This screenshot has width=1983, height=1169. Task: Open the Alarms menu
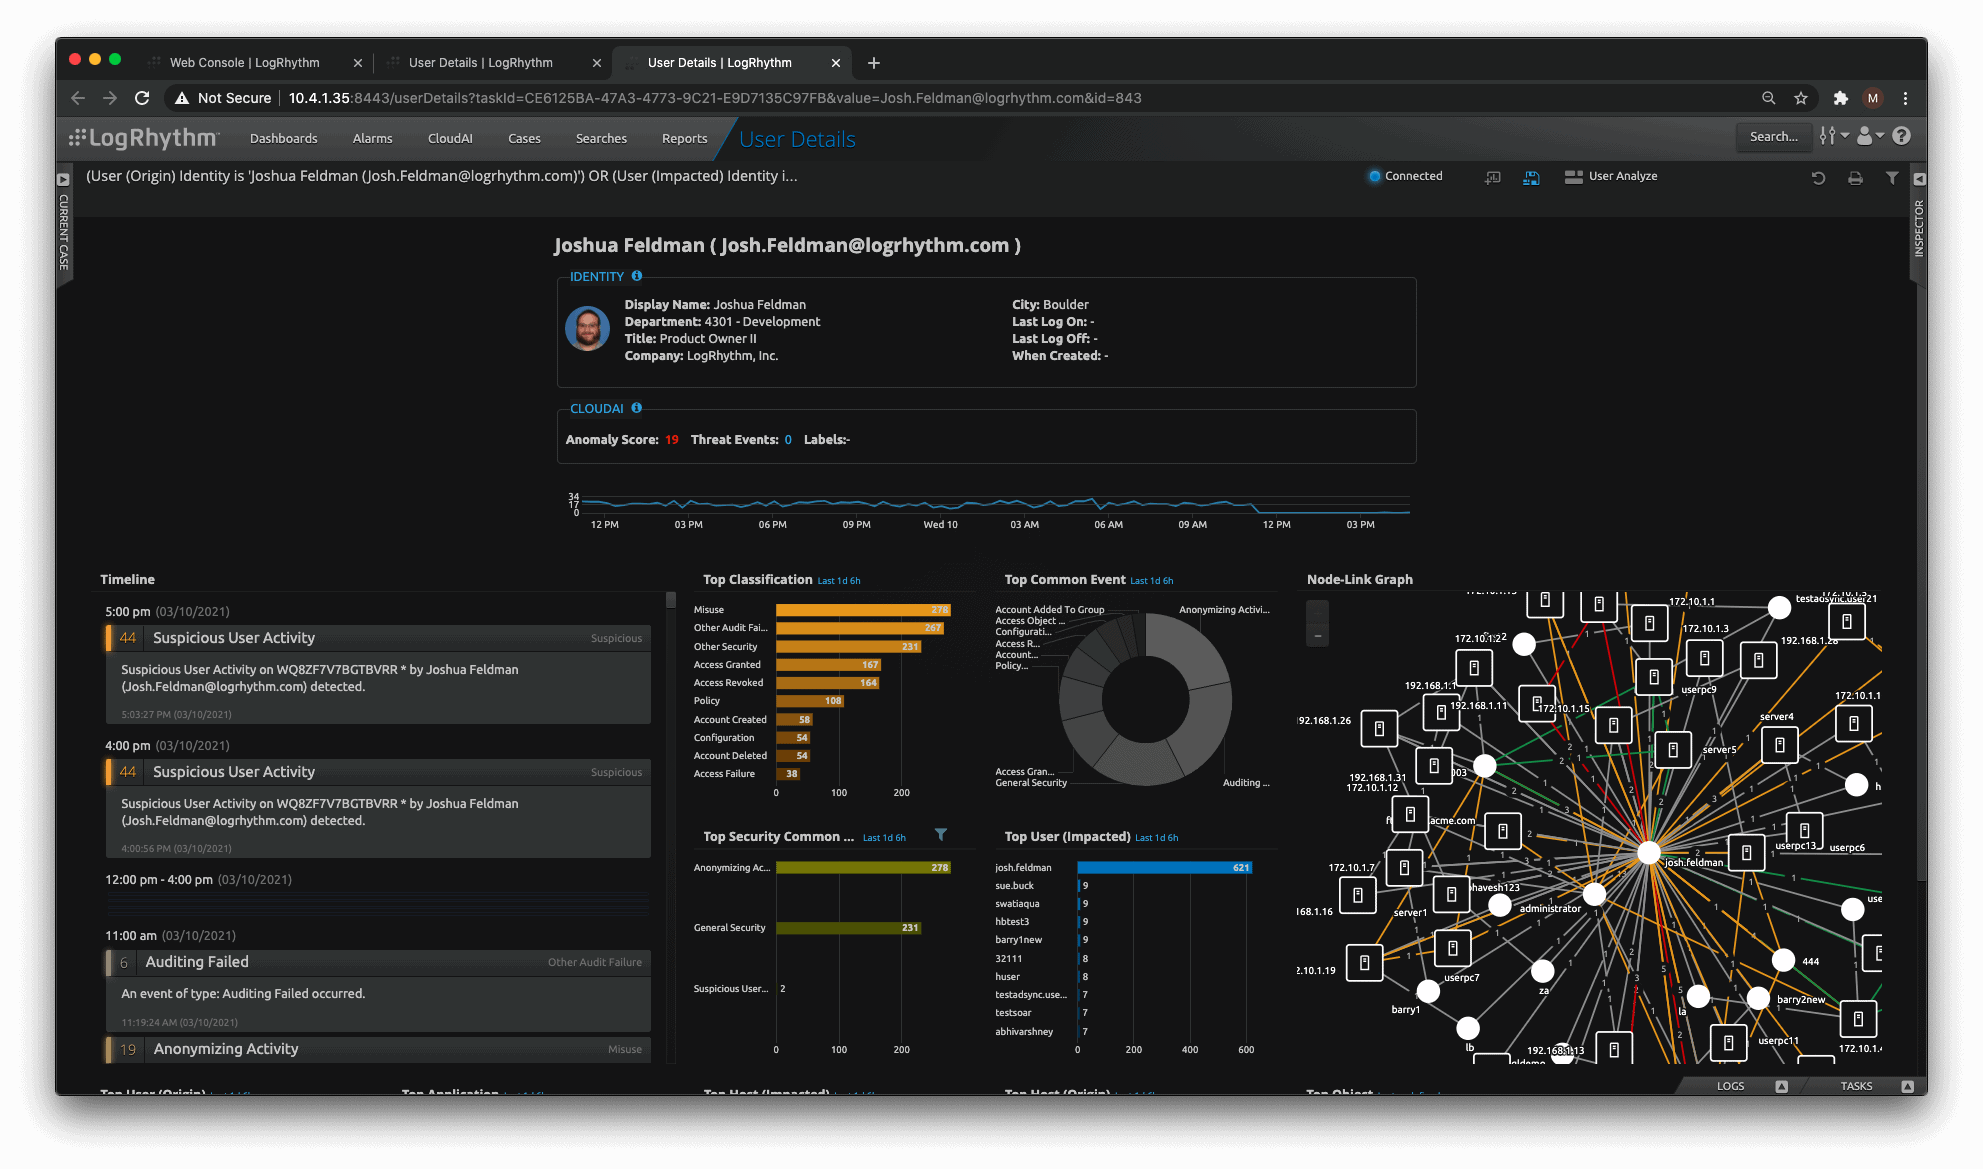(372, 139)
